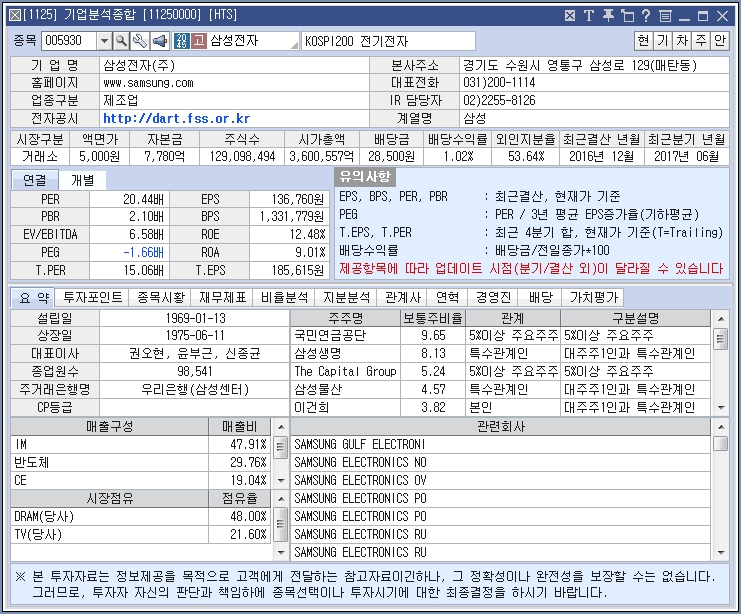Click the magnifier stock search icon
741x614 pixels.
click(x=121, y=41)
